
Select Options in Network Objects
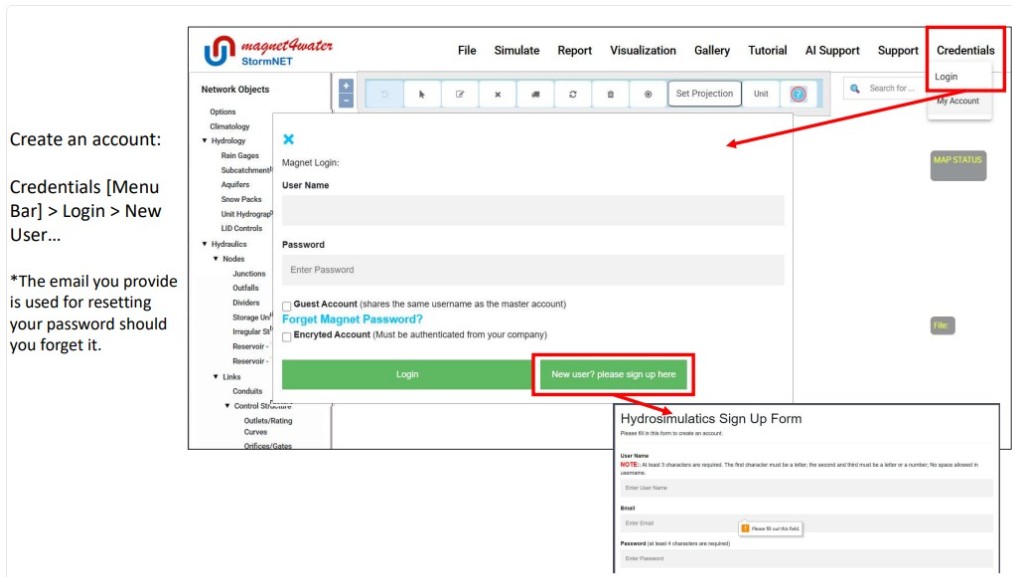coord(223,112)
